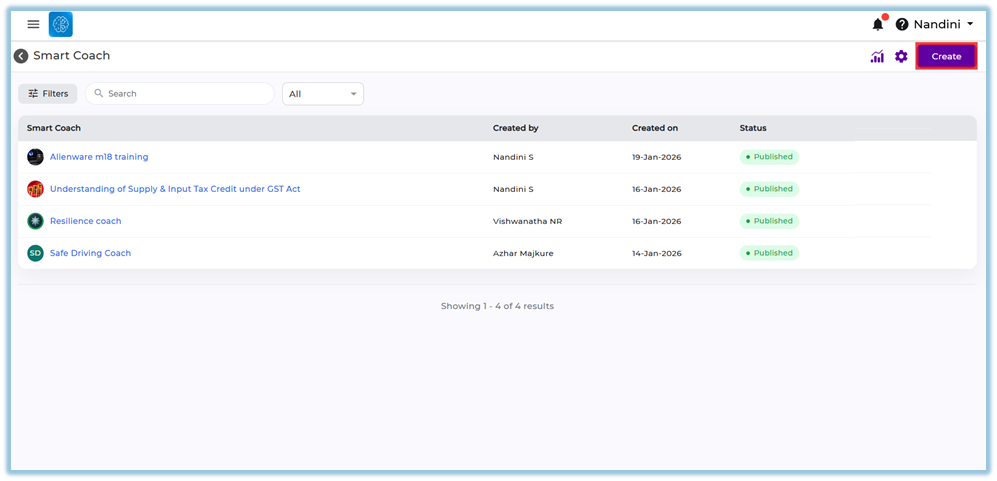Image resolution: width=997 pixels, height=481 pixels.
Task: Click the brain logo icon
Action: 60,24
